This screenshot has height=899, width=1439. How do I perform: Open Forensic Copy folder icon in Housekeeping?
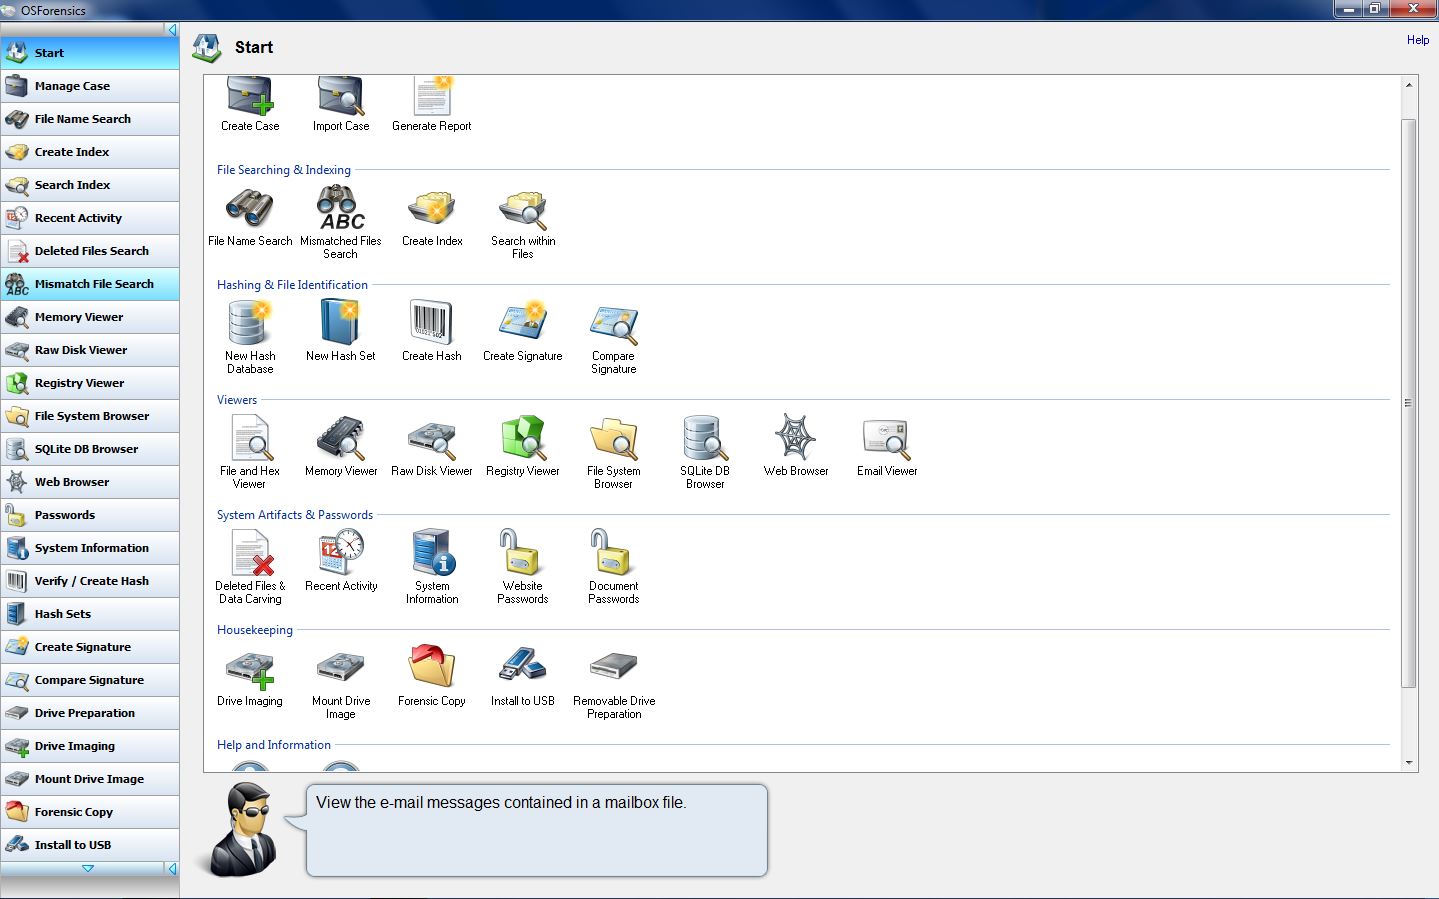(x=432, y=666)
